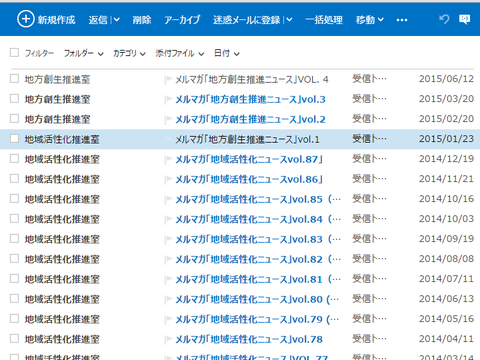This screenshot has width=480, height=360.
Task: Click sender 地域活性化推進室 dated 2014/09/19
Action: click(x=62, y=239)
